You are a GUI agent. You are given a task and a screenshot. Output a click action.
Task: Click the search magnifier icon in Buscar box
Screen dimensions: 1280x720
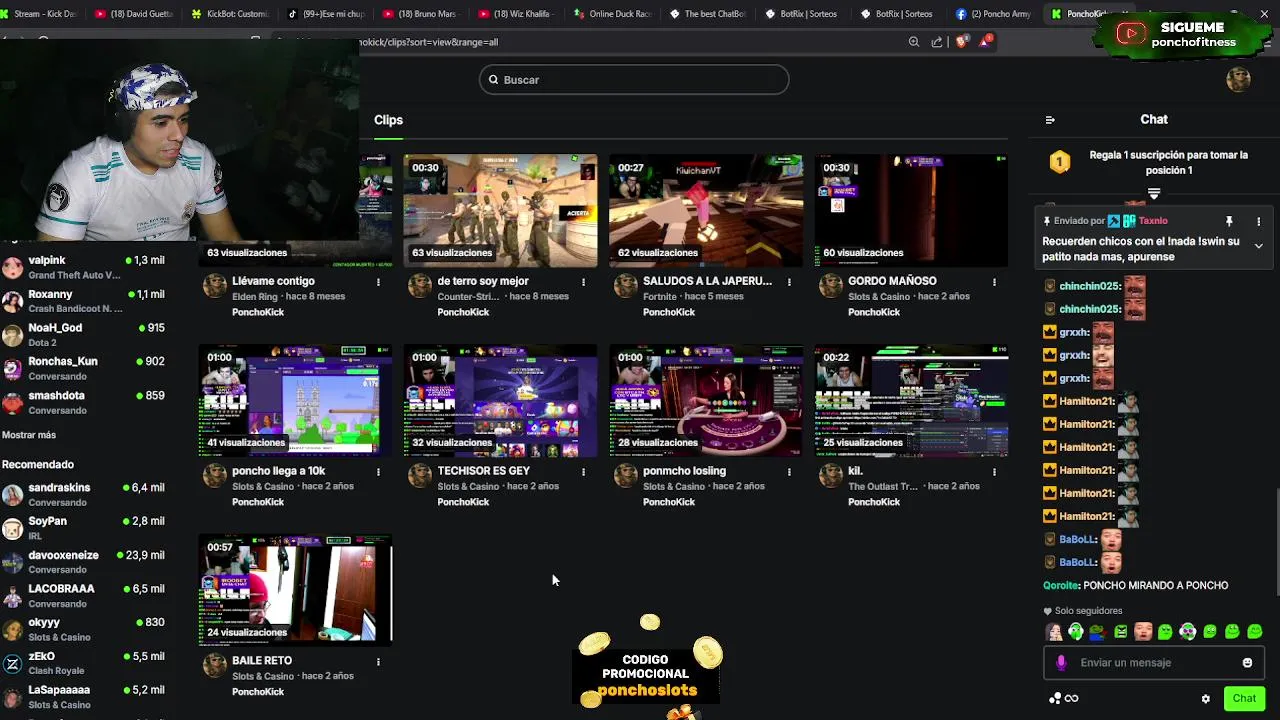pyautogui.click(x=492, y=80)
